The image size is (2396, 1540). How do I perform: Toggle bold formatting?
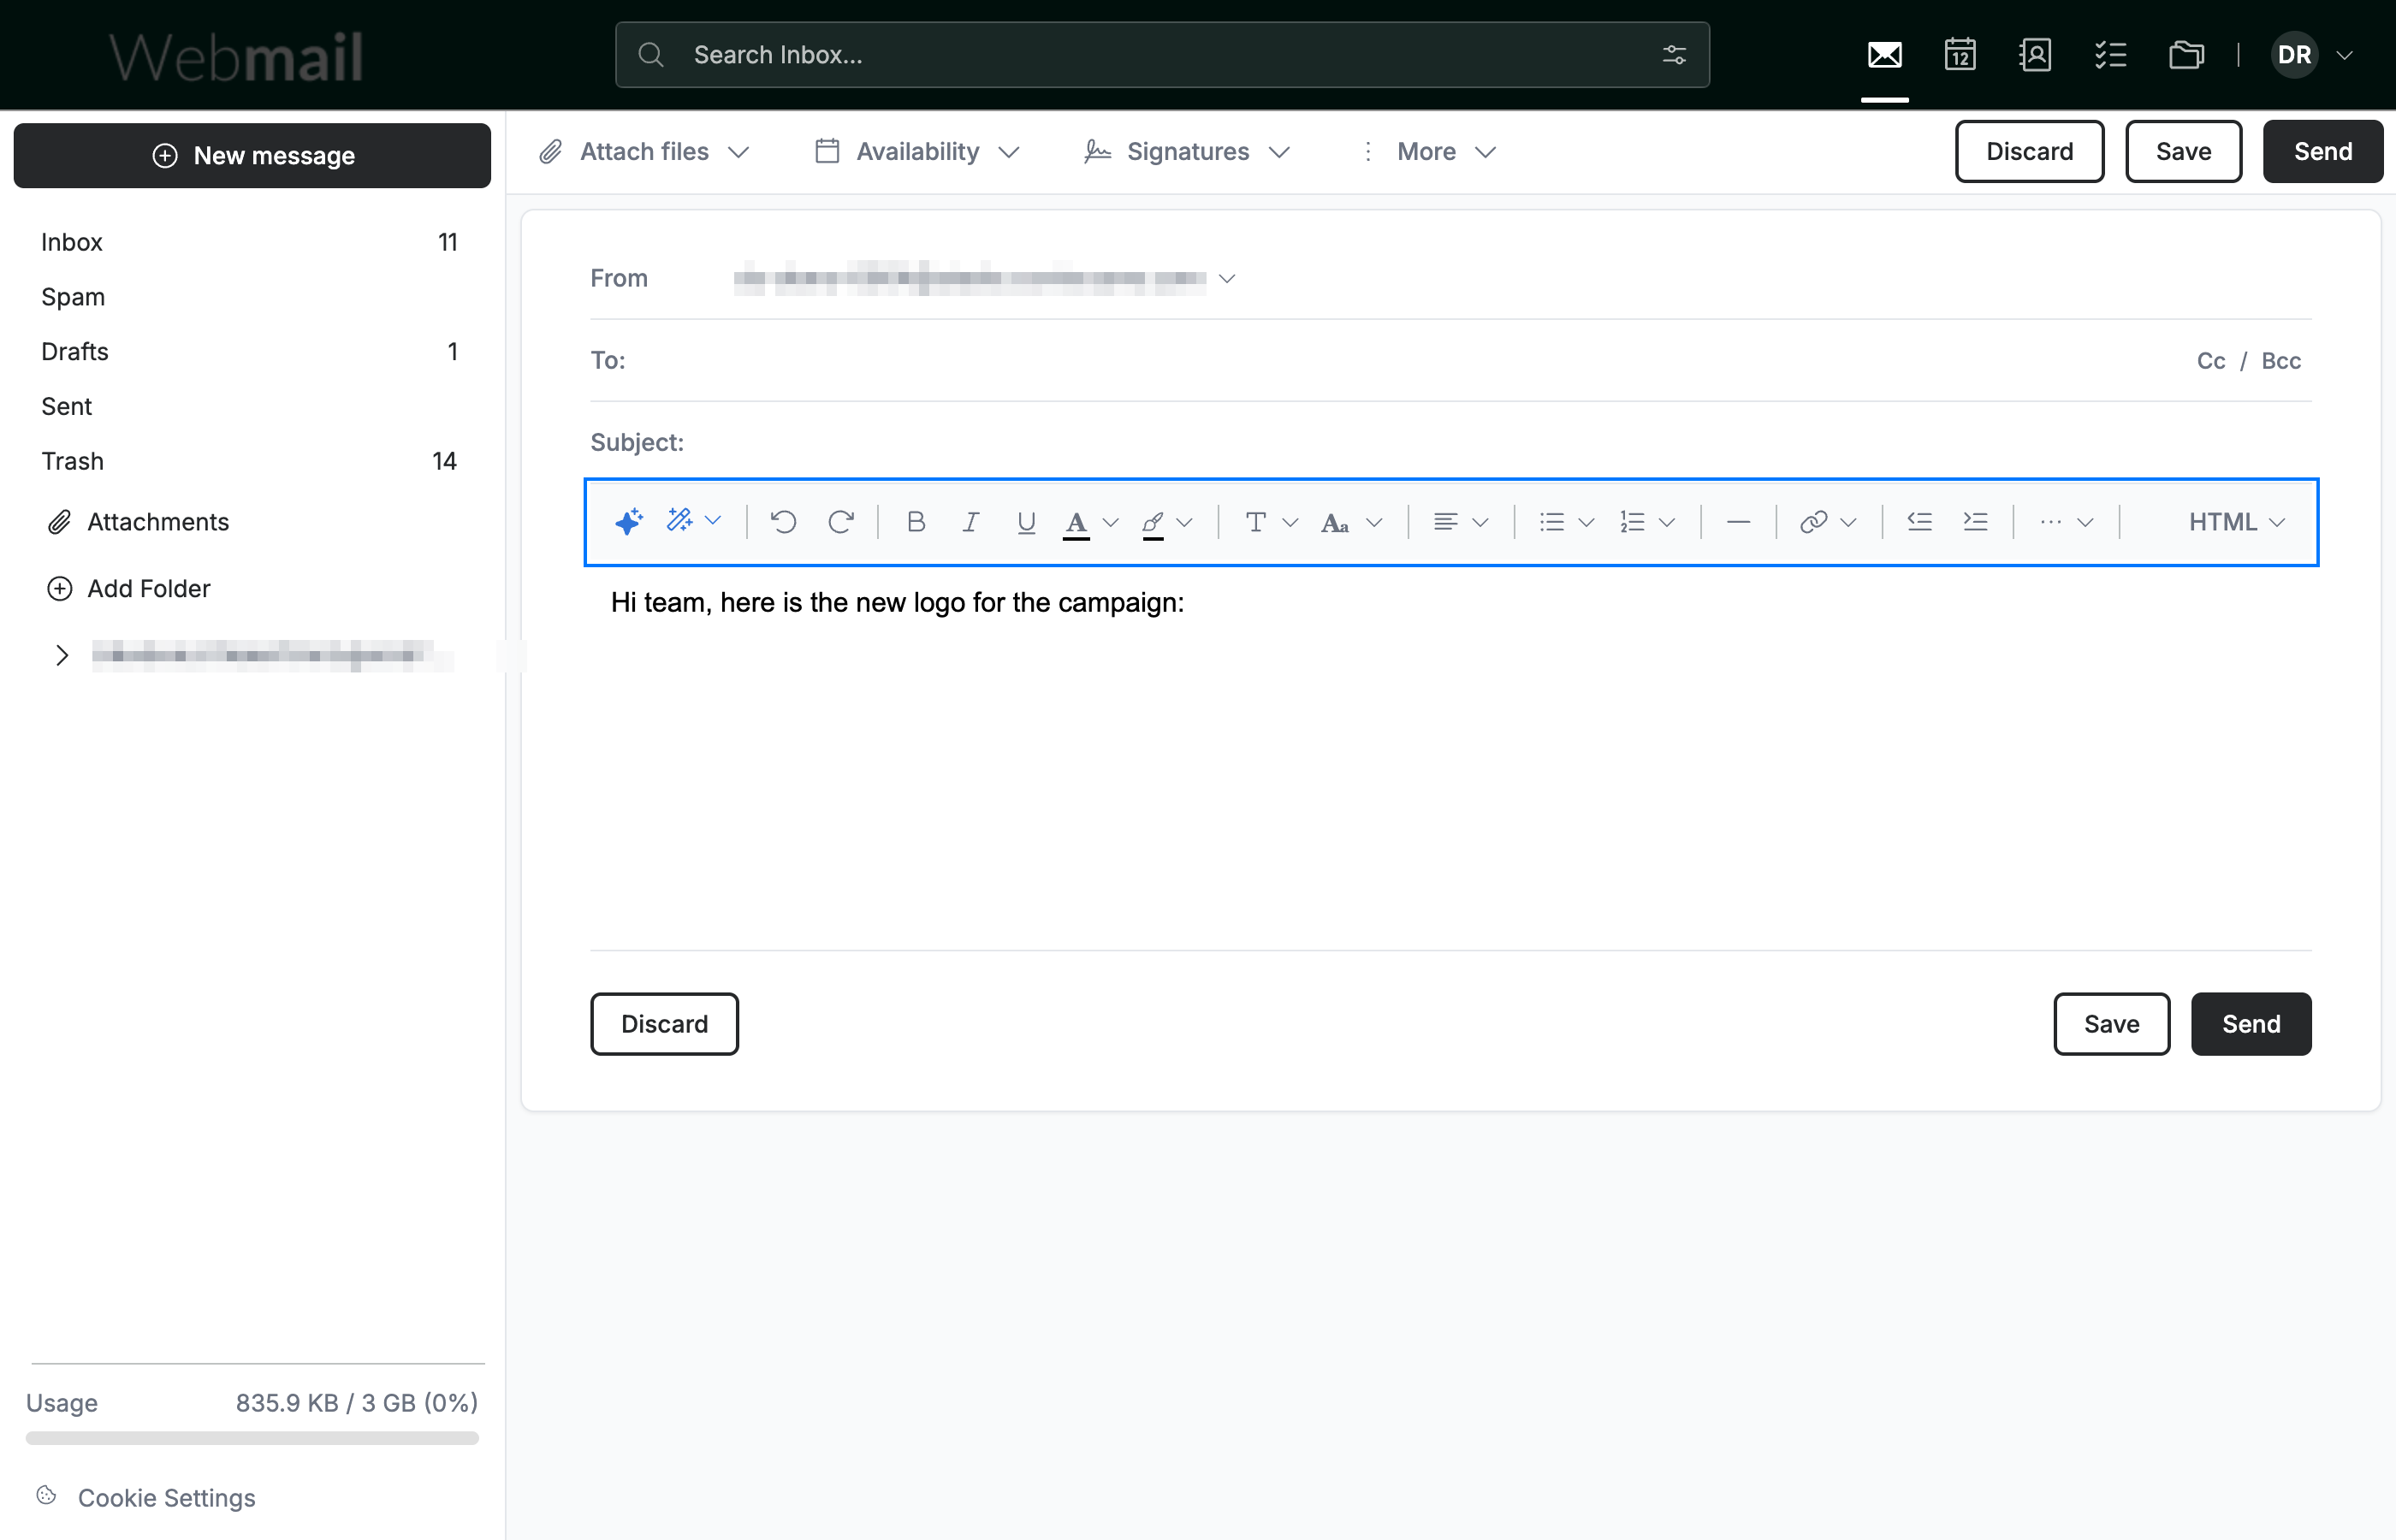pos(915,521)
